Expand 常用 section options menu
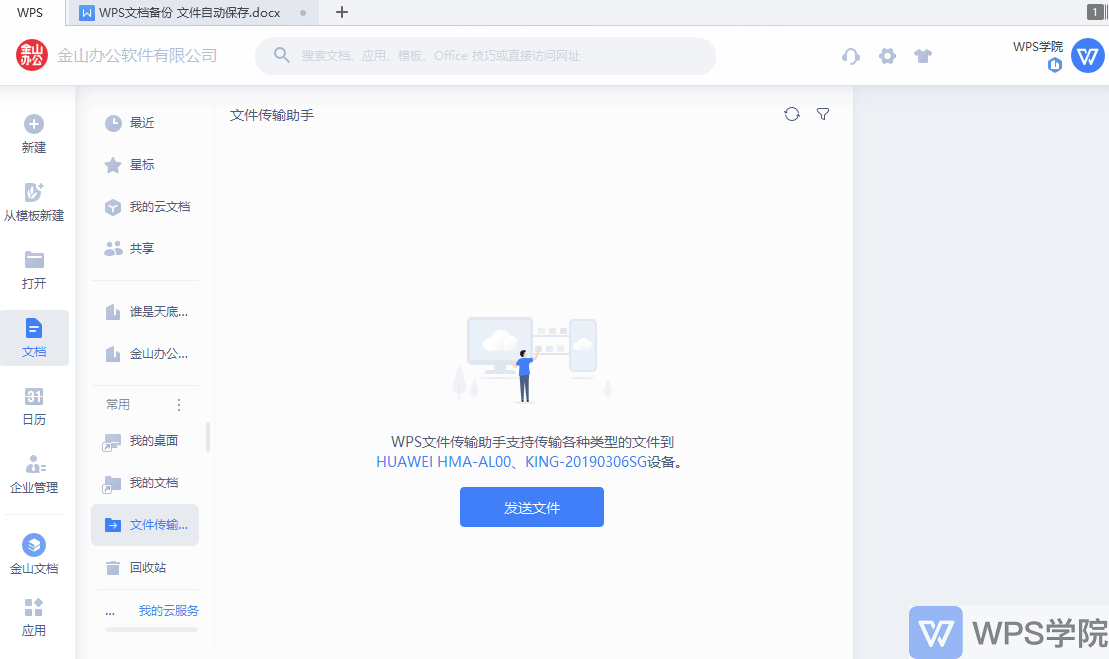Viewport: 1109px width, 659px height. pyautogui.click(x=179, y=405)
